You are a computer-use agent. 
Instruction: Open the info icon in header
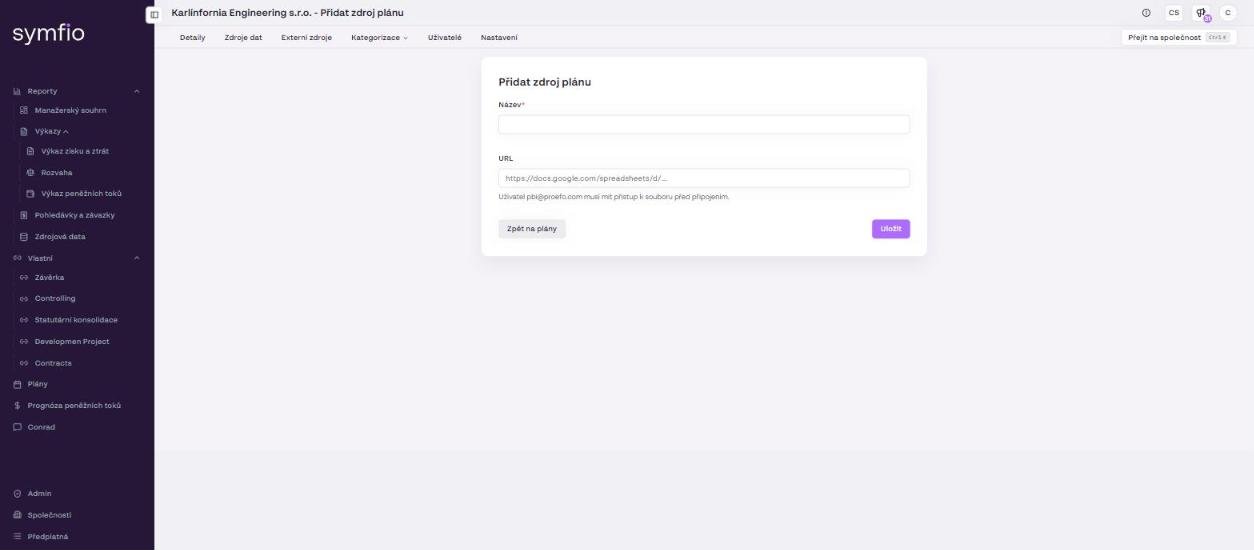(1145, 12)
